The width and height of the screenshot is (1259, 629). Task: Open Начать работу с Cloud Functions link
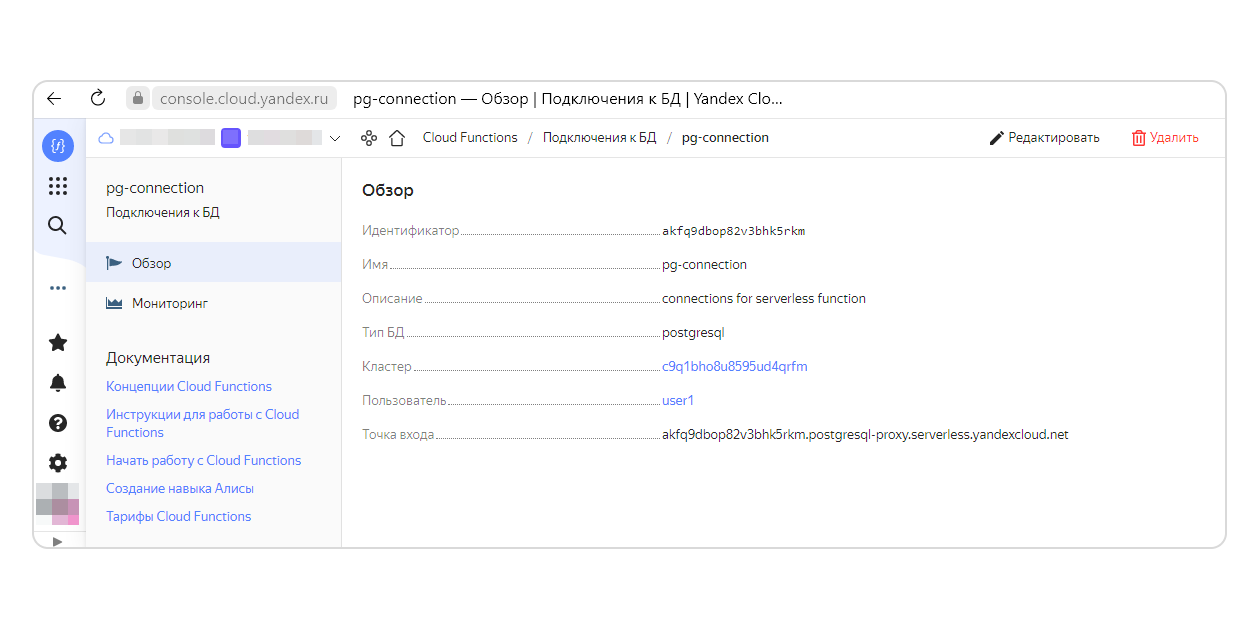(204, 460)
